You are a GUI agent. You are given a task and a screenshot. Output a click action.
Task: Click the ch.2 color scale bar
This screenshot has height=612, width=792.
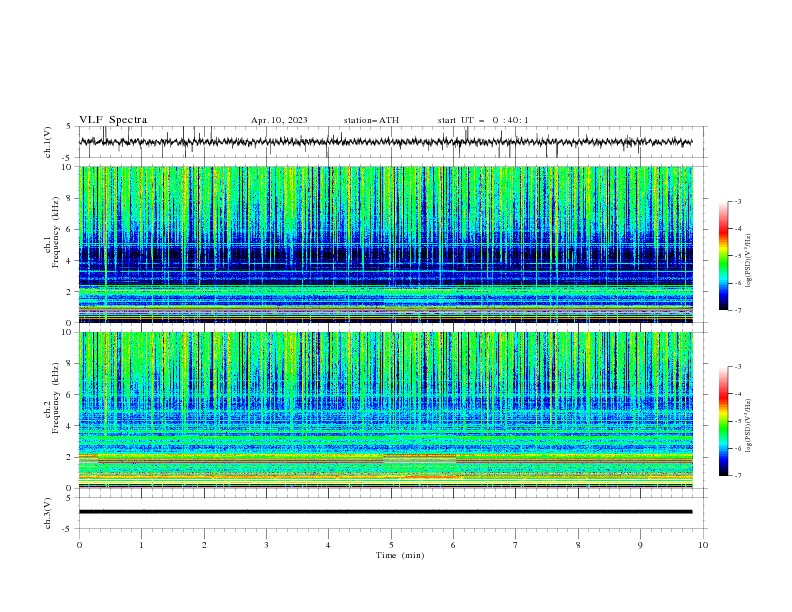723,421
